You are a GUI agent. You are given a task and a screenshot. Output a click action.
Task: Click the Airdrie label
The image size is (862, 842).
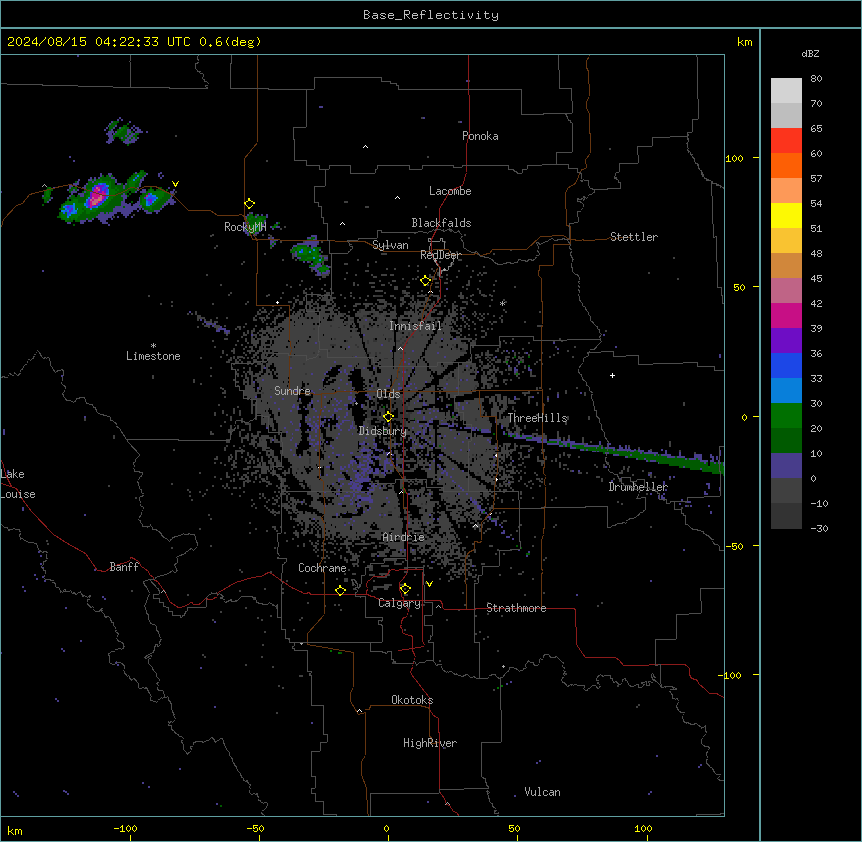(404, 537)
